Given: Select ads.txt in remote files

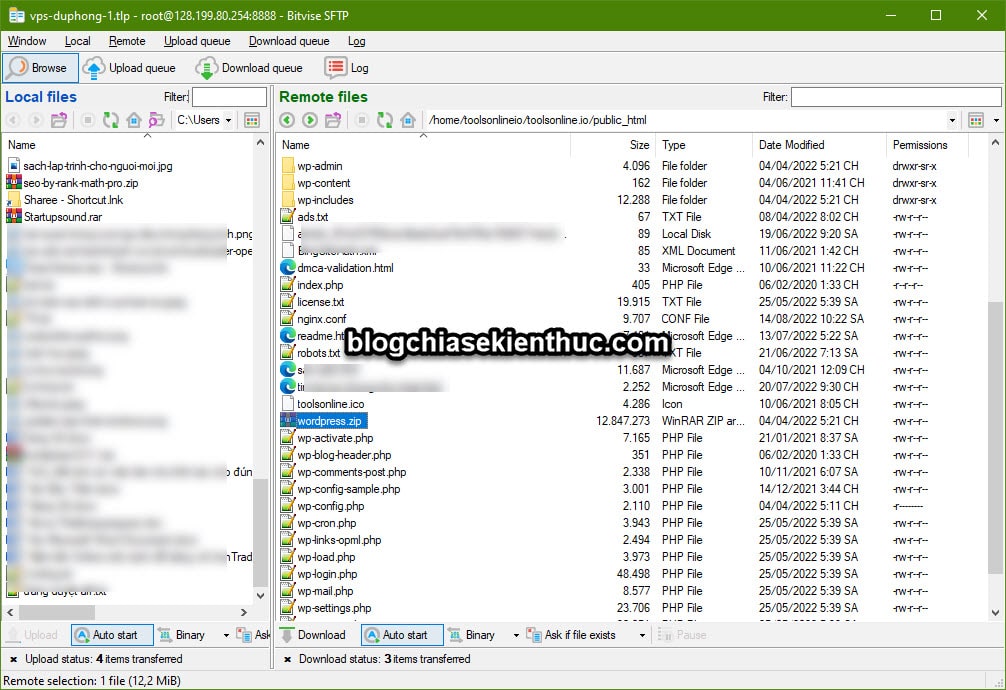Looking at the screenshot, I should tap(312, 217).
